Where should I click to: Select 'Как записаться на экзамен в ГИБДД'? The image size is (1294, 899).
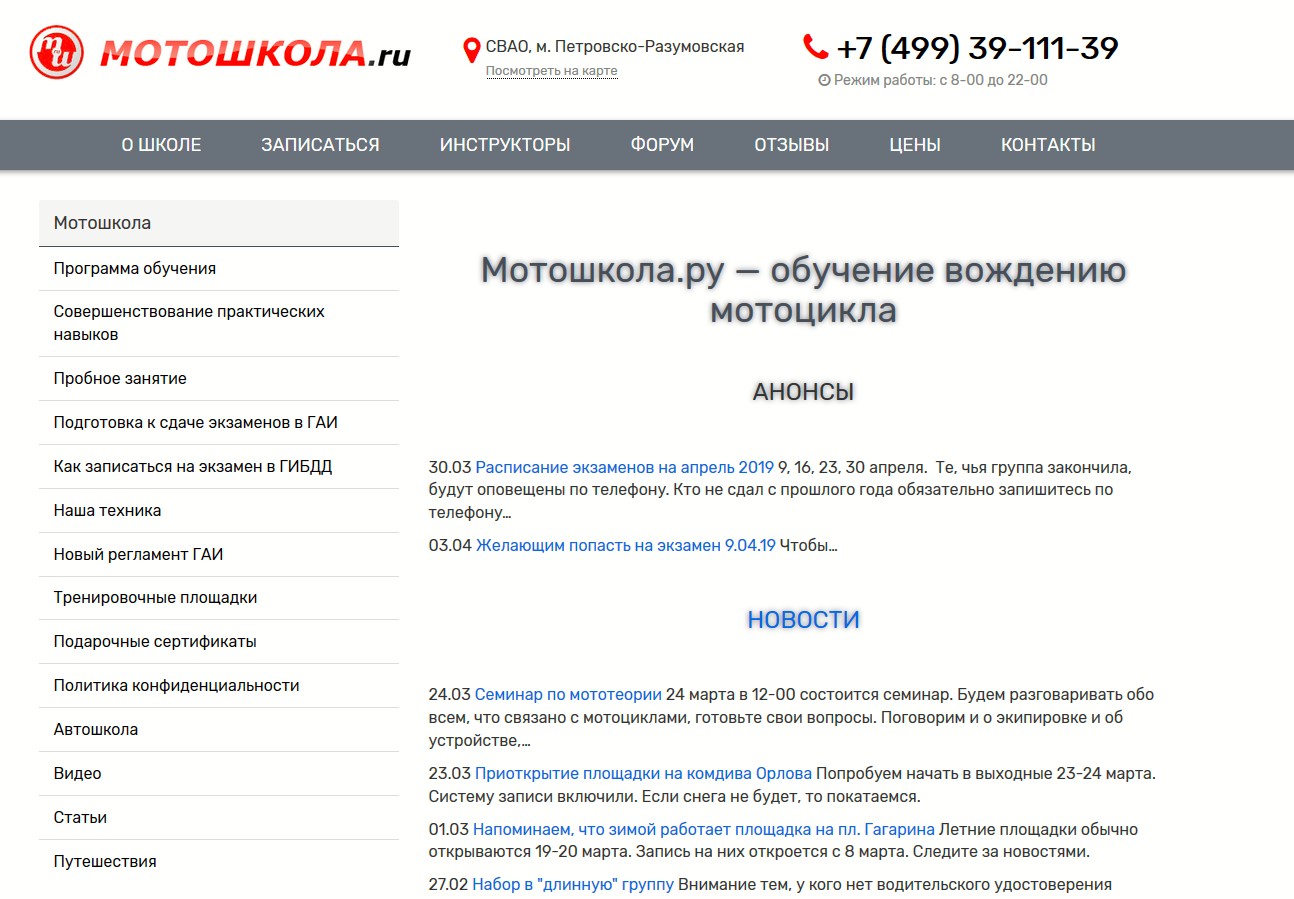click(x=219, y=467)
